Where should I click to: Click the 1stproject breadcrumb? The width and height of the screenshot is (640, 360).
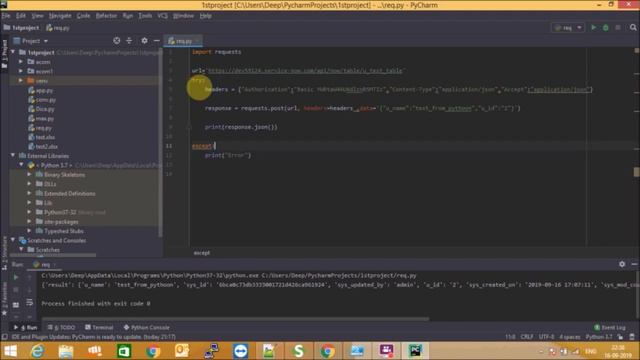[22, 28]
